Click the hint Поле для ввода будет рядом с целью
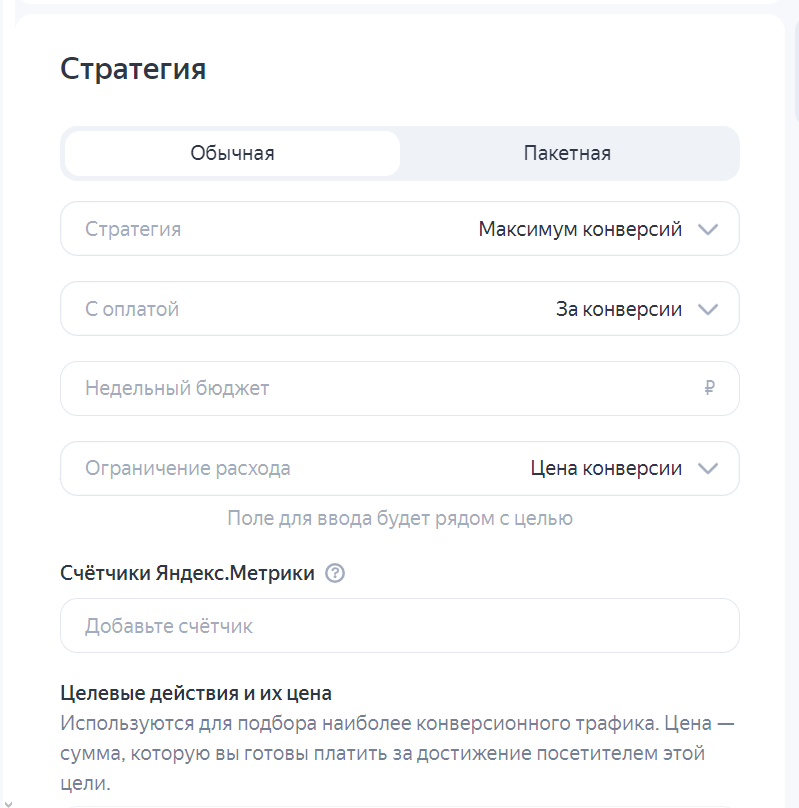This screenshot has height=808, width=799. tap(400, 518)
